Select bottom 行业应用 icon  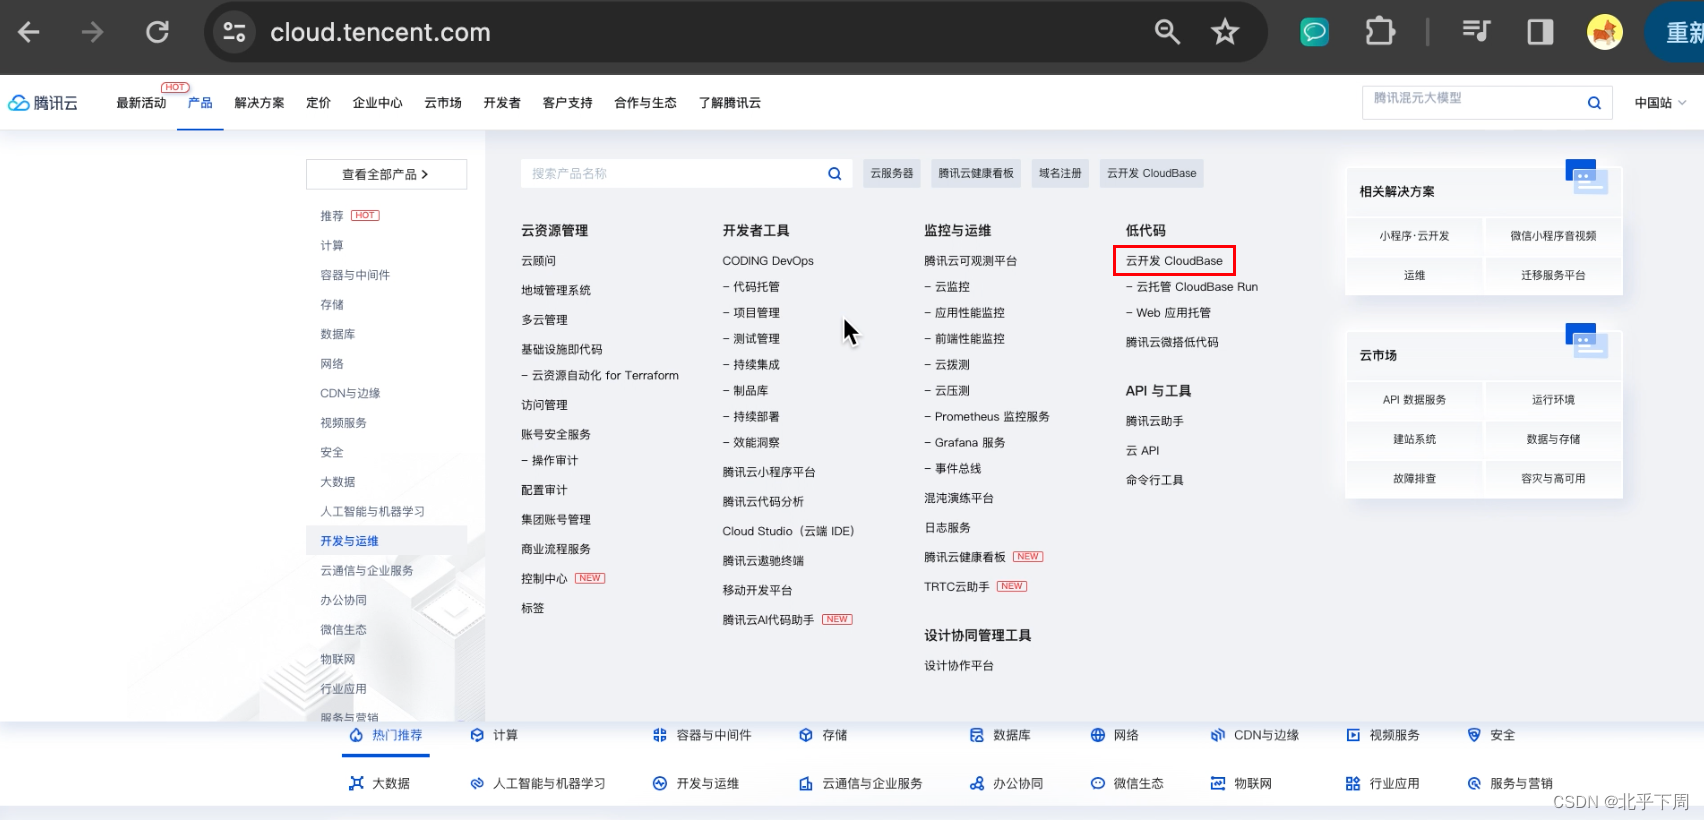click(1353, 783)
